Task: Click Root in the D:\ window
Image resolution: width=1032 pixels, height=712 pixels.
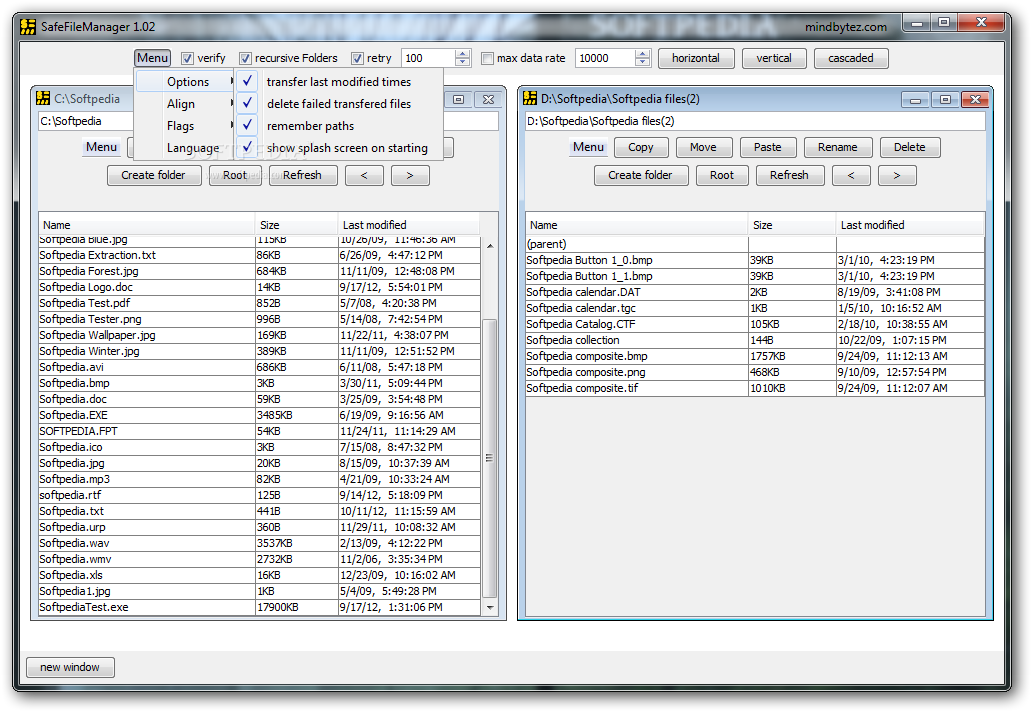Action: (x=721, y=175)
